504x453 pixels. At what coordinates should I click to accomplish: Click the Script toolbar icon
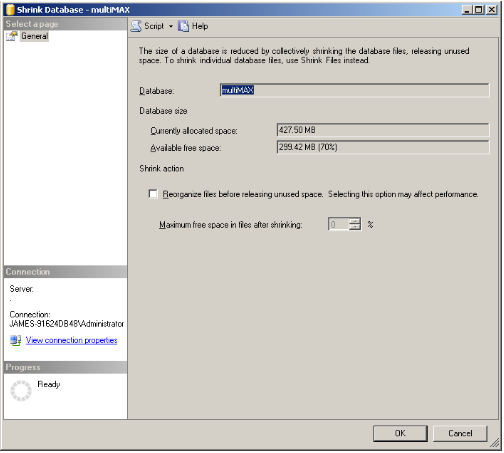point(136,26)
